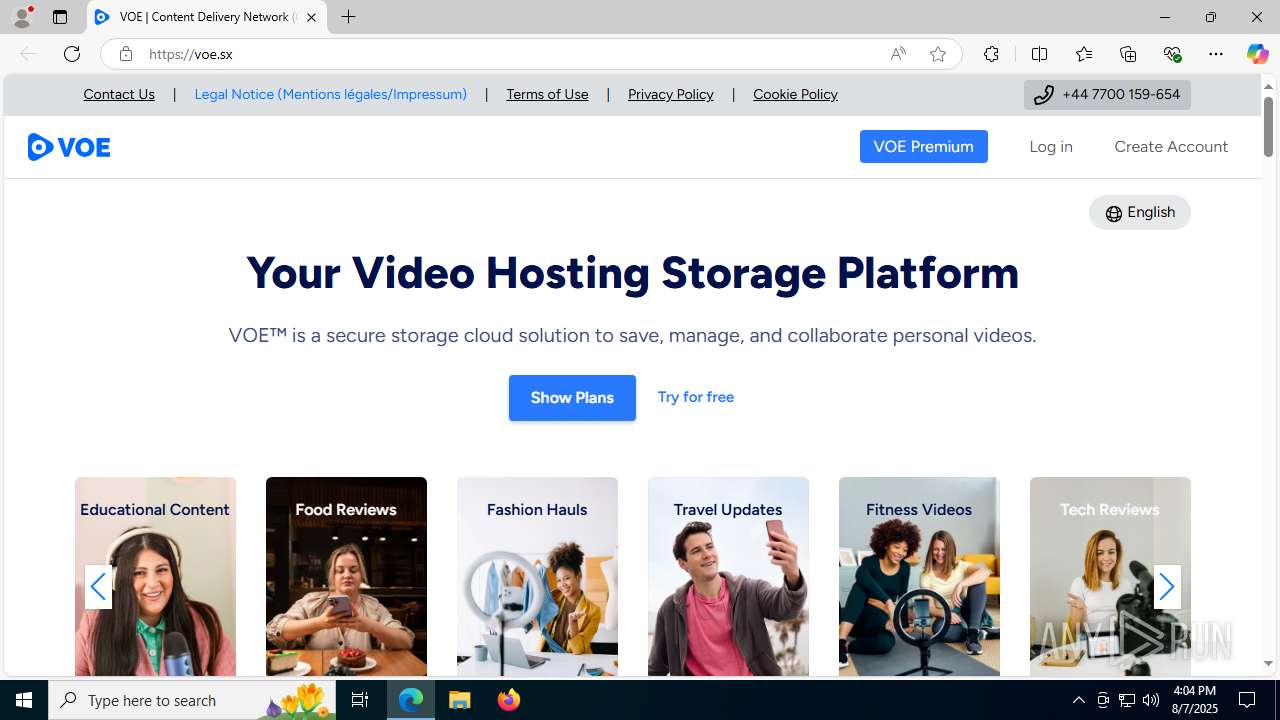Viewport: 1280px width, 720px height.
Task: Click the VOE Premium button
Action: pos(924,146)
